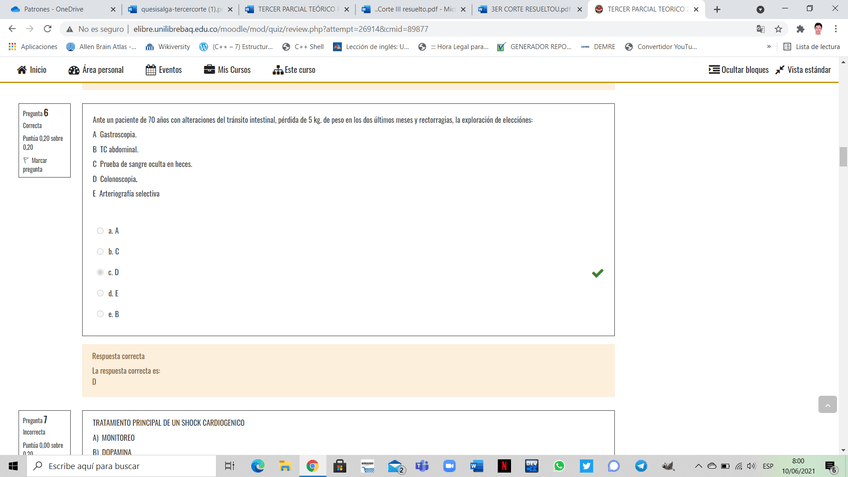Screen dimensions: 848x477
Task: Open the DEMRE bookmark
Action: click(x=598, y=47)
